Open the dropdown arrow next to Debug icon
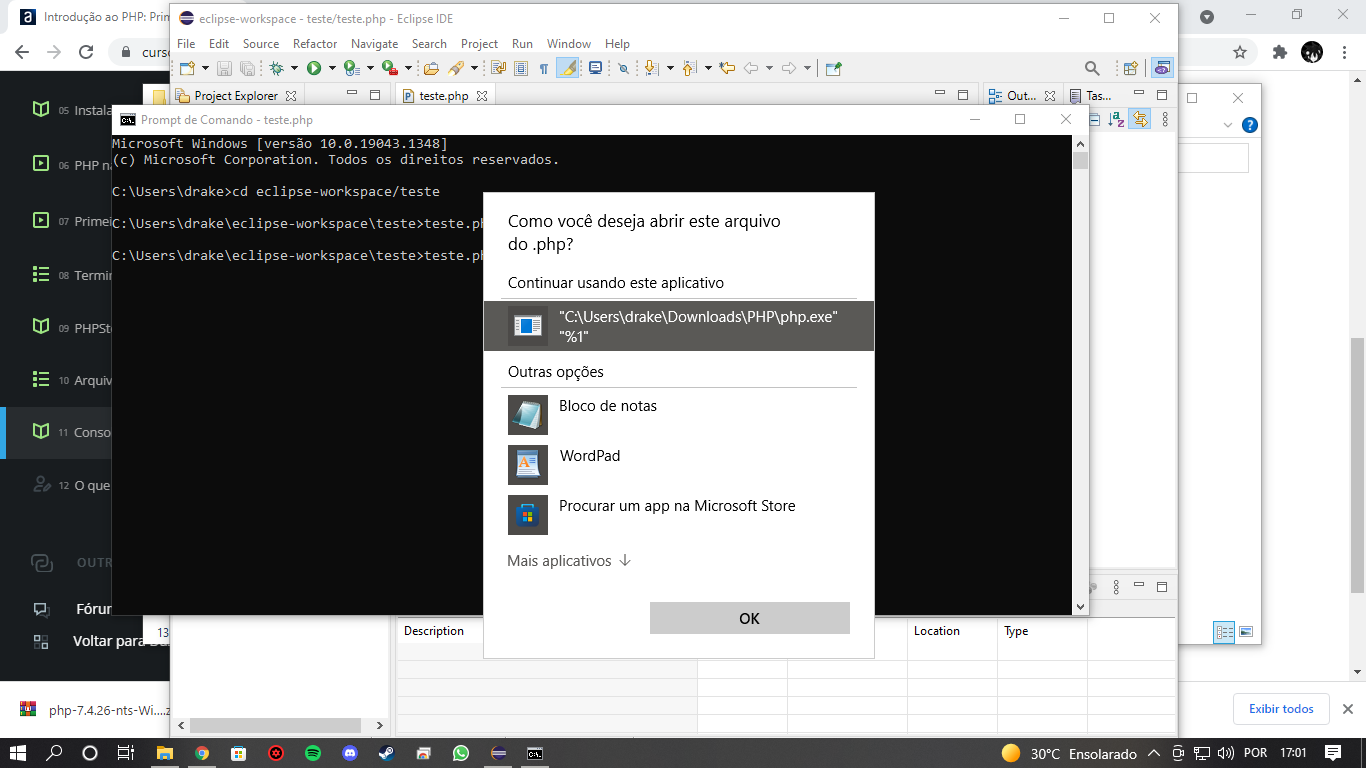 [293, 68]
